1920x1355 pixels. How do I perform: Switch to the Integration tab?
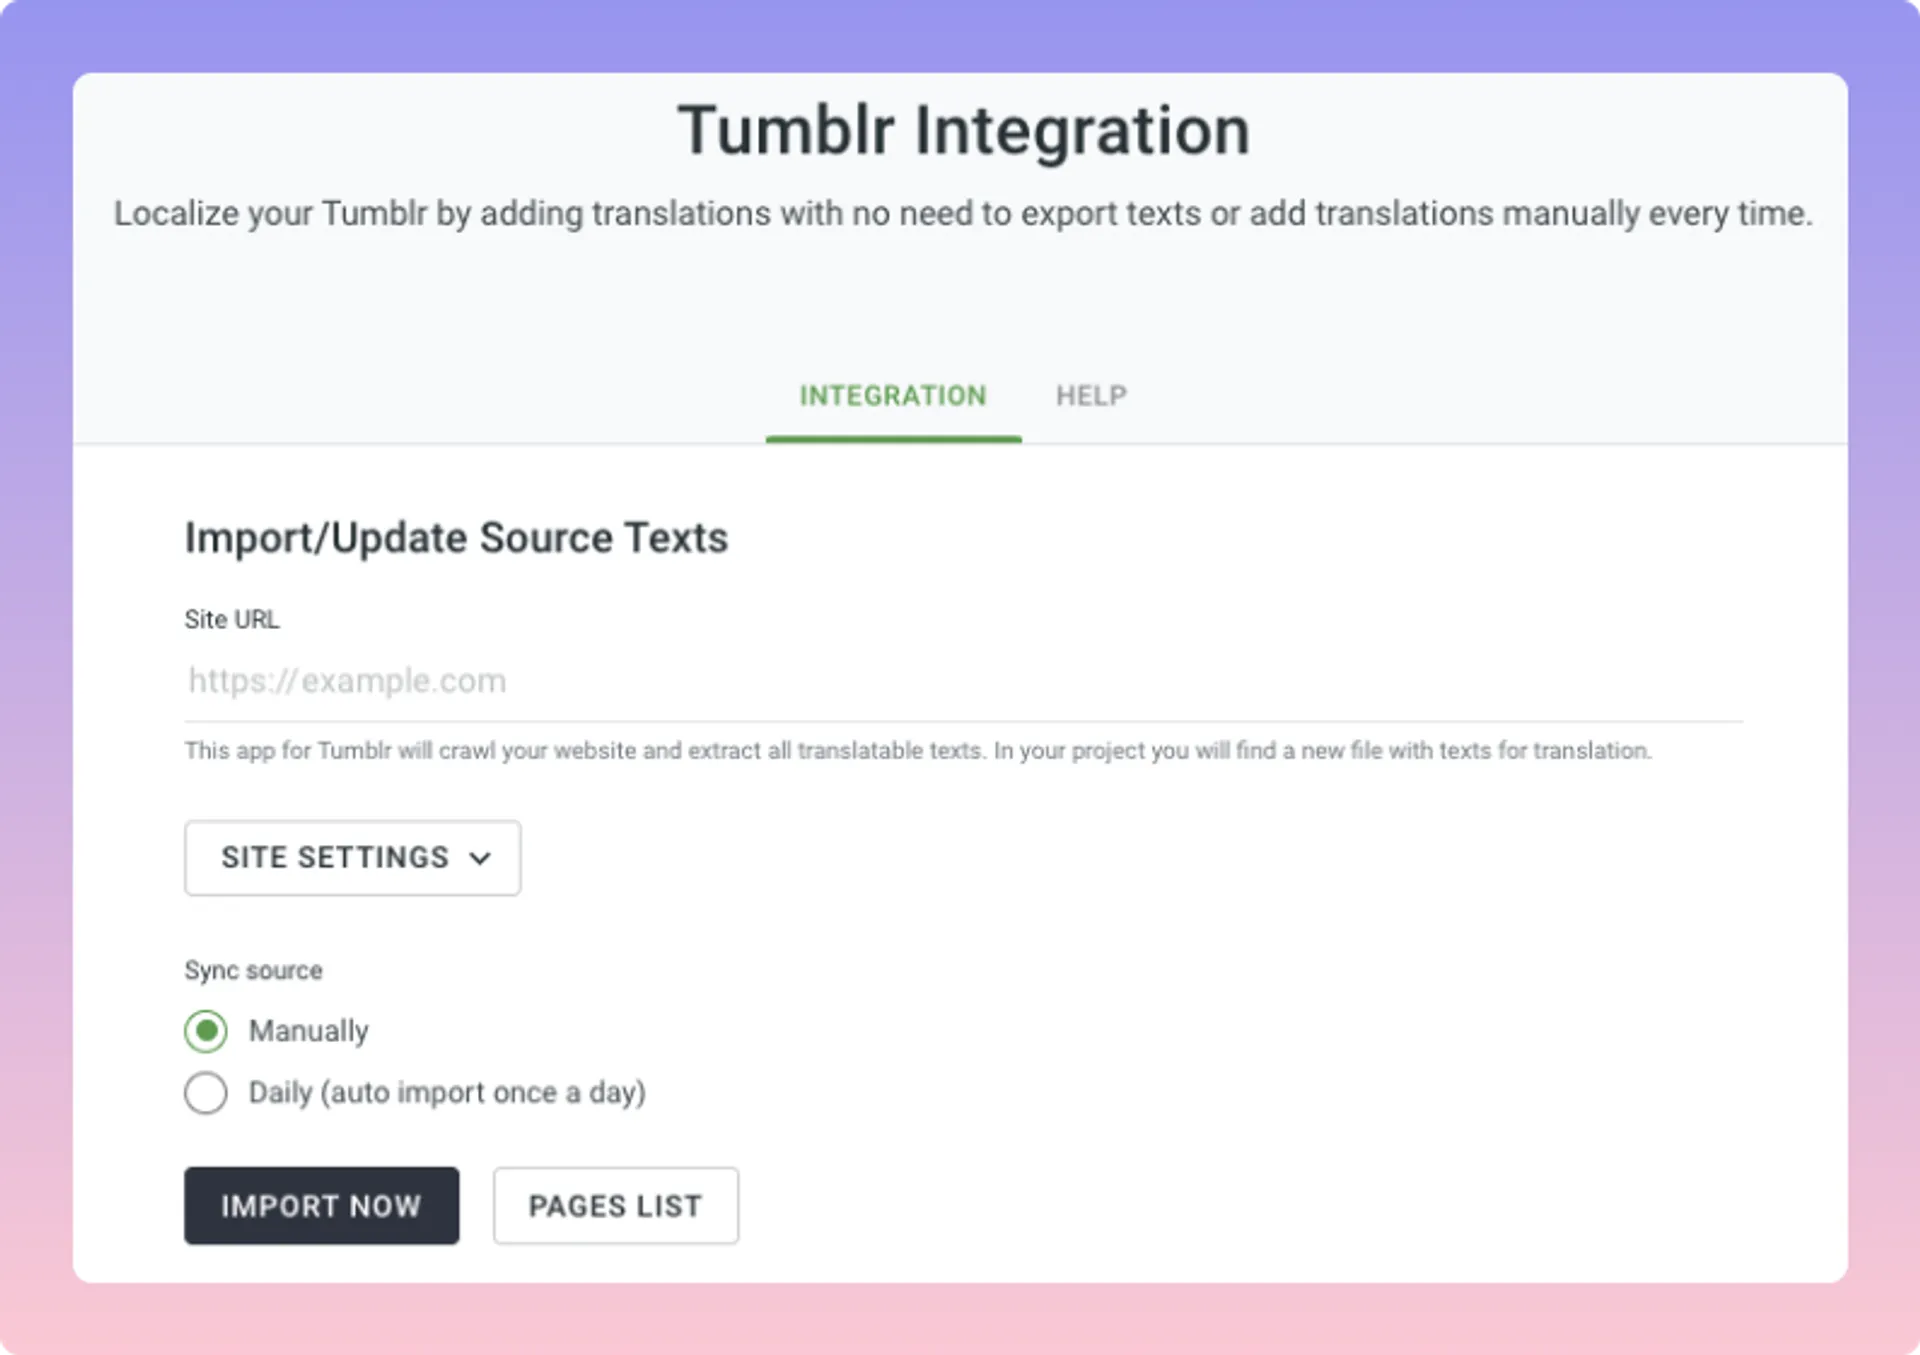(x=893, y=396)
